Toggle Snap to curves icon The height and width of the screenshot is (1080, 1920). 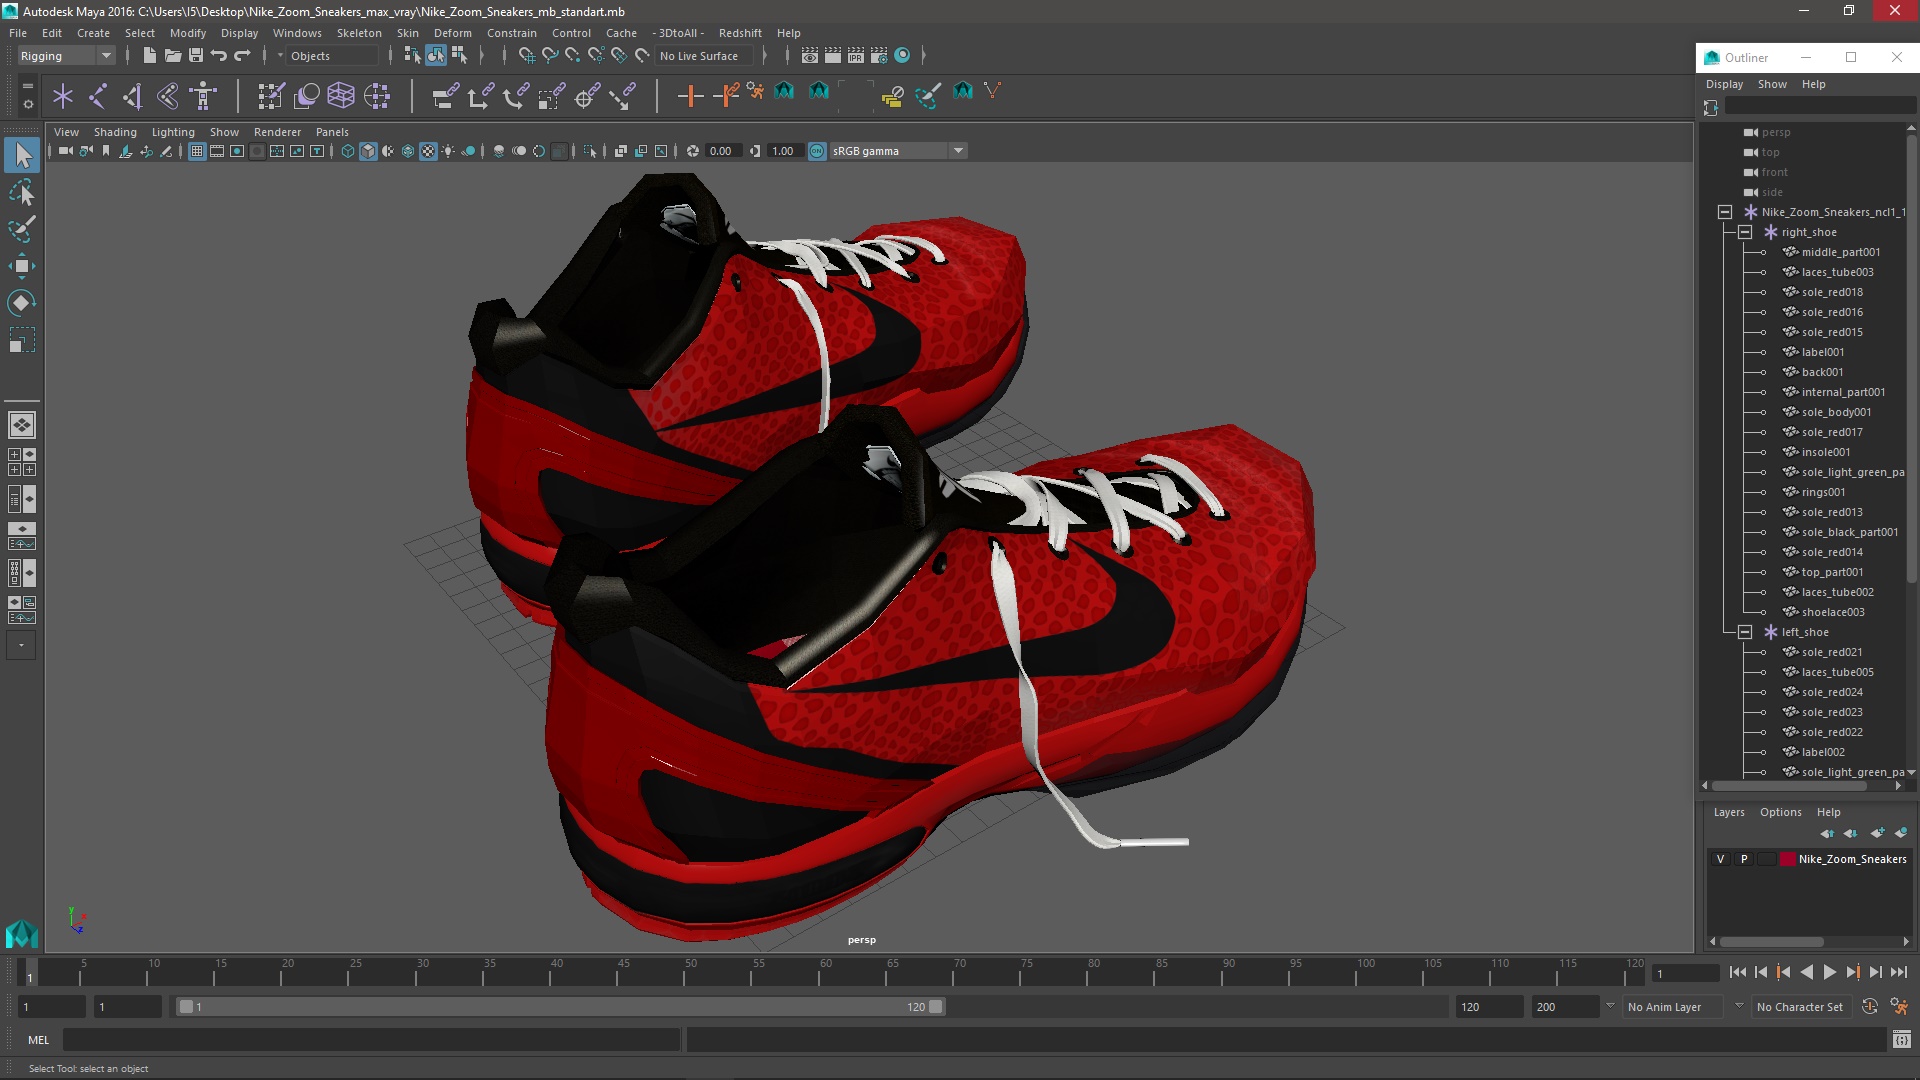[x=549, y=56]
